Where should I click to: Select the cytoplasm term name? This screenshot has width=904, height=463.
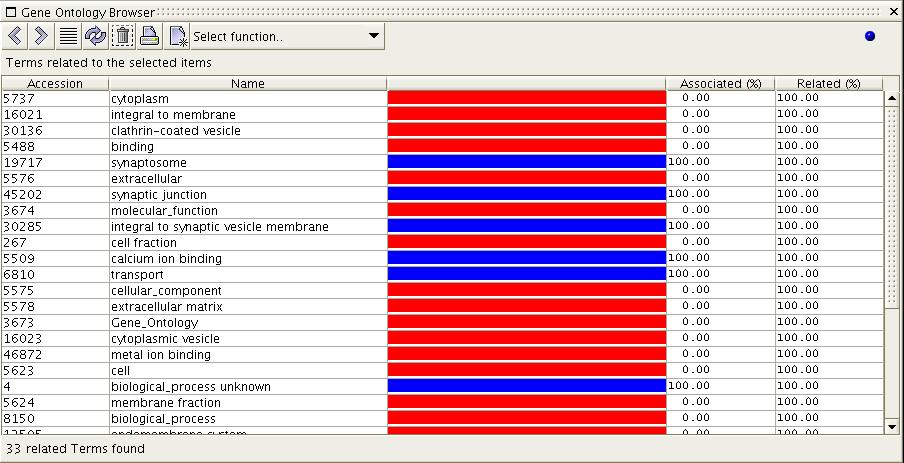pyautogui.click(x=140, y=99)
